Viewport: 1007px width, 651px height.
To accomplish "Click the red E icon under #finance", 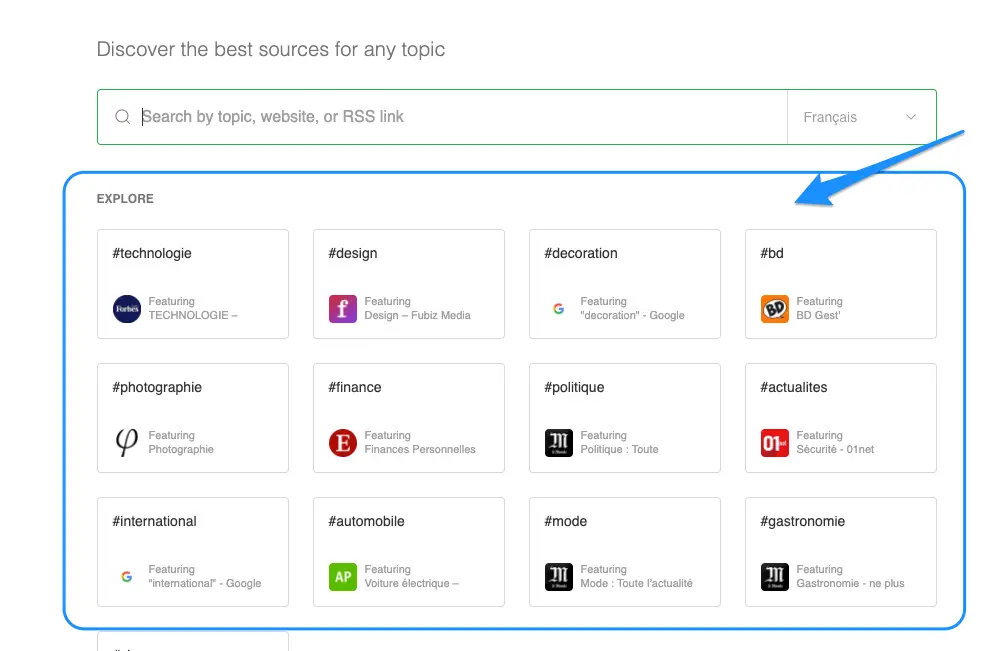I will pos(343,443).
